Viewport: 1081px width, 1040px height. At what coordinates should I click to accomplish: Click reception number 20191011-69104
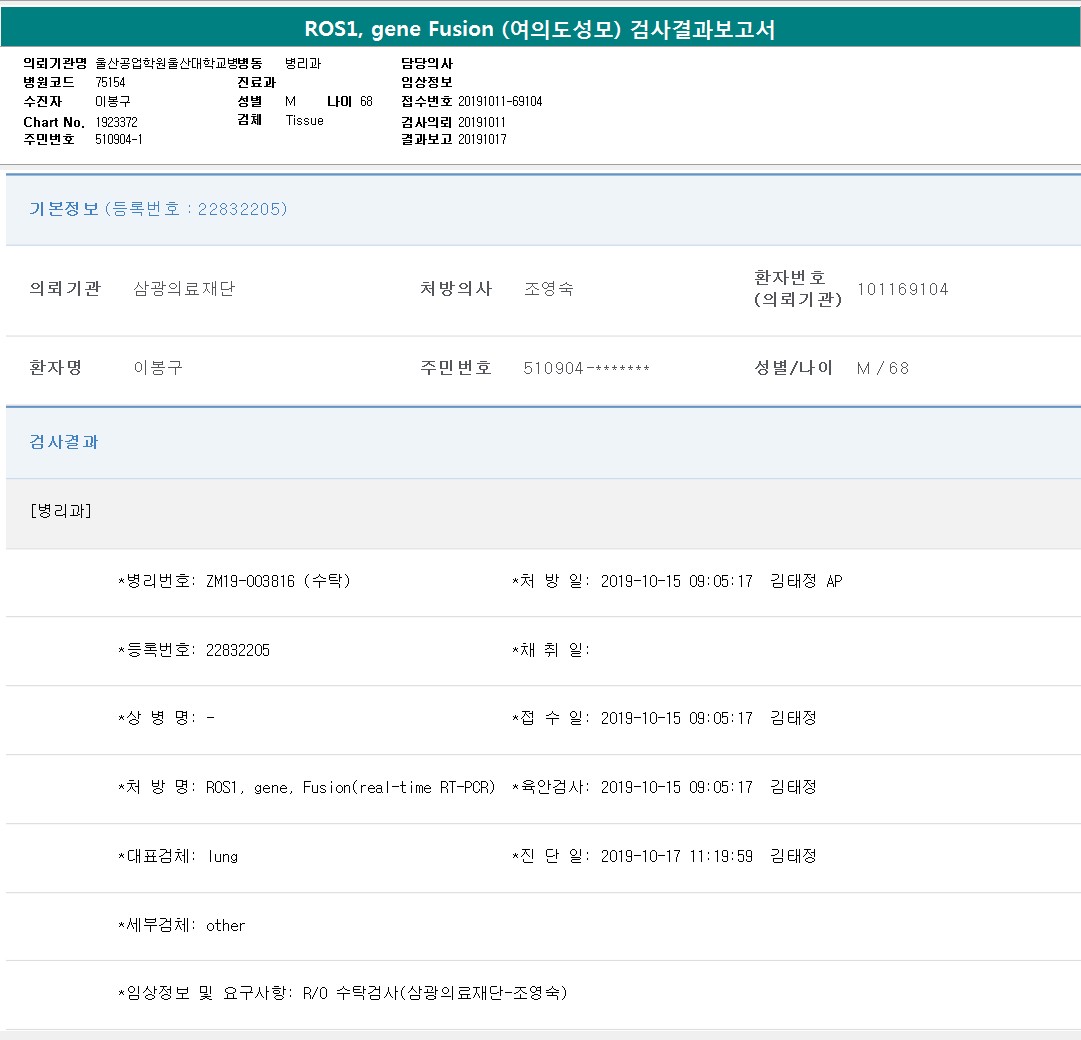point(500,101)
